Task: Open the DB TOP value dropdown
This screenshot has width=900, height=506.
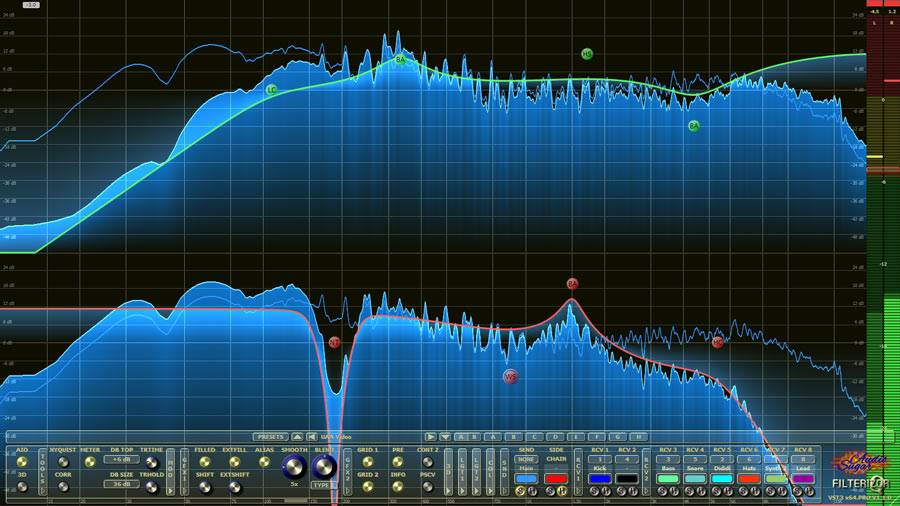Action: (x=122, y=460)
